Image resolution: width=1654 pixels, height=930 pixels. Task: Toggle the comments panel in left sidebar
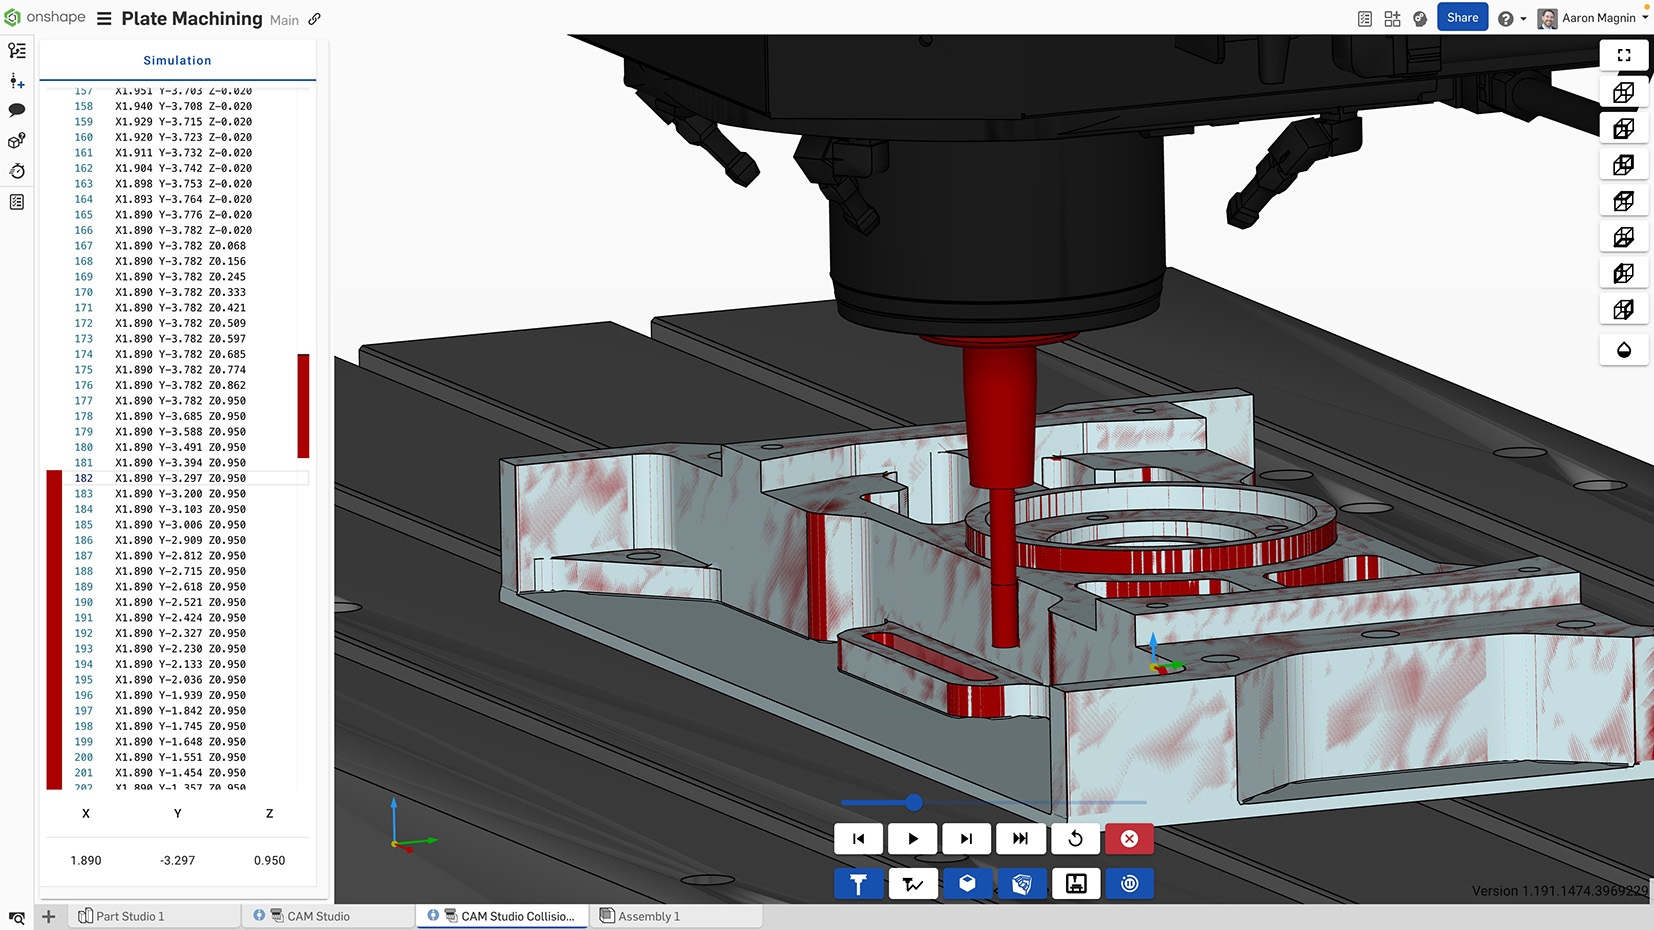tap(16, 110)
